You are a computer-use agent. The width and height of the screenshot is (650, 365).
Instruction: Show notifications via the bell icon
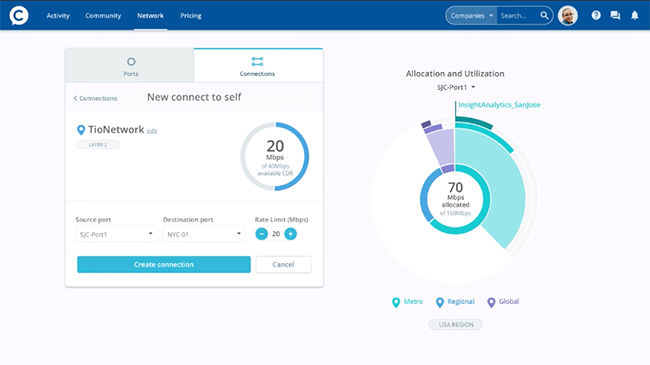coord(635,15)
